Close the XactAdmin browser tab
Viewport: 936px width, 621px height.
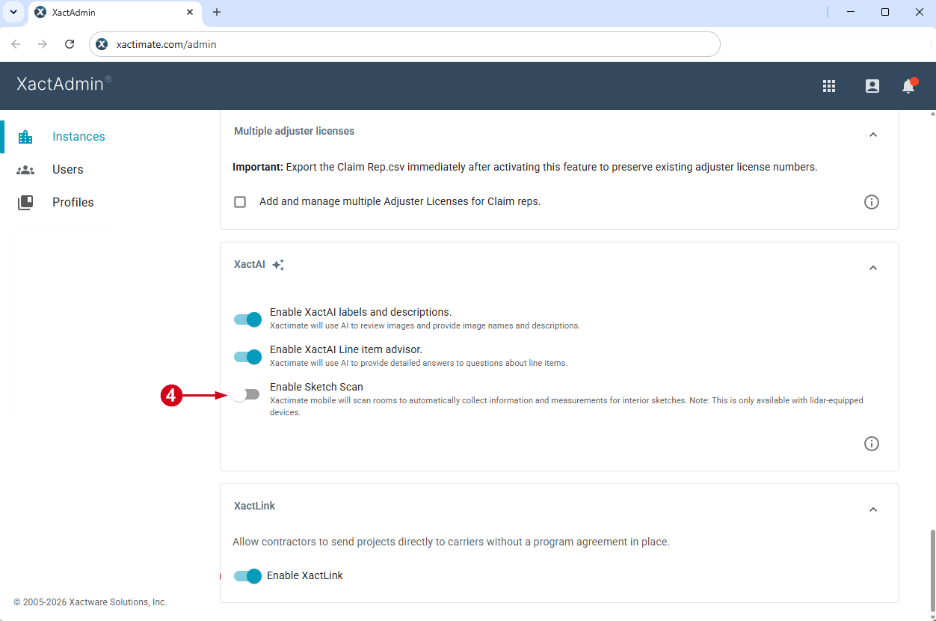pyautogui.click(x=190, y=12)
